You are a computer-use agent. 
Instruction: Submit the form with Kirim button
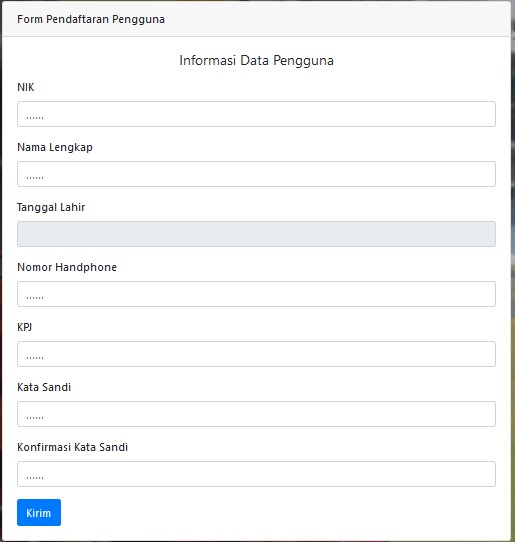click(x=39, y=513)
